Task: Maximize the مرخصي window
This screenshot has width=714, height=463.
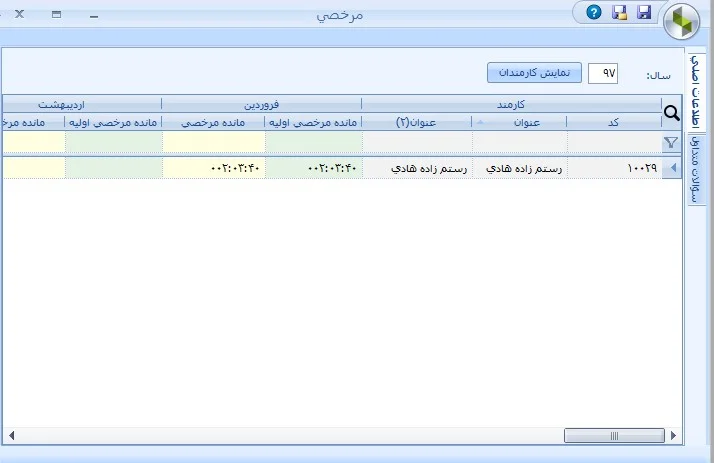Action: [56, 14]
